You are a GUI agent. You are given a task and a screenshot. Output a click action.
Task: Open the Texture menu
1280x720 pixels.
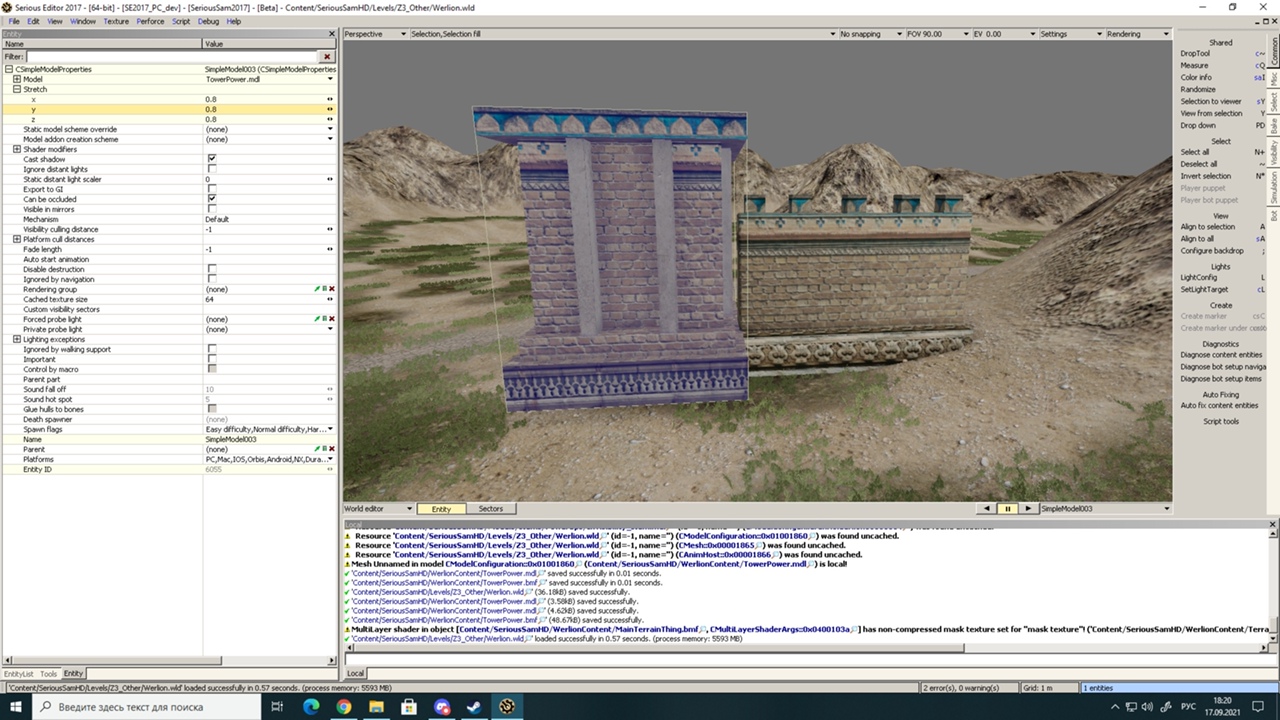click(116, 21)
